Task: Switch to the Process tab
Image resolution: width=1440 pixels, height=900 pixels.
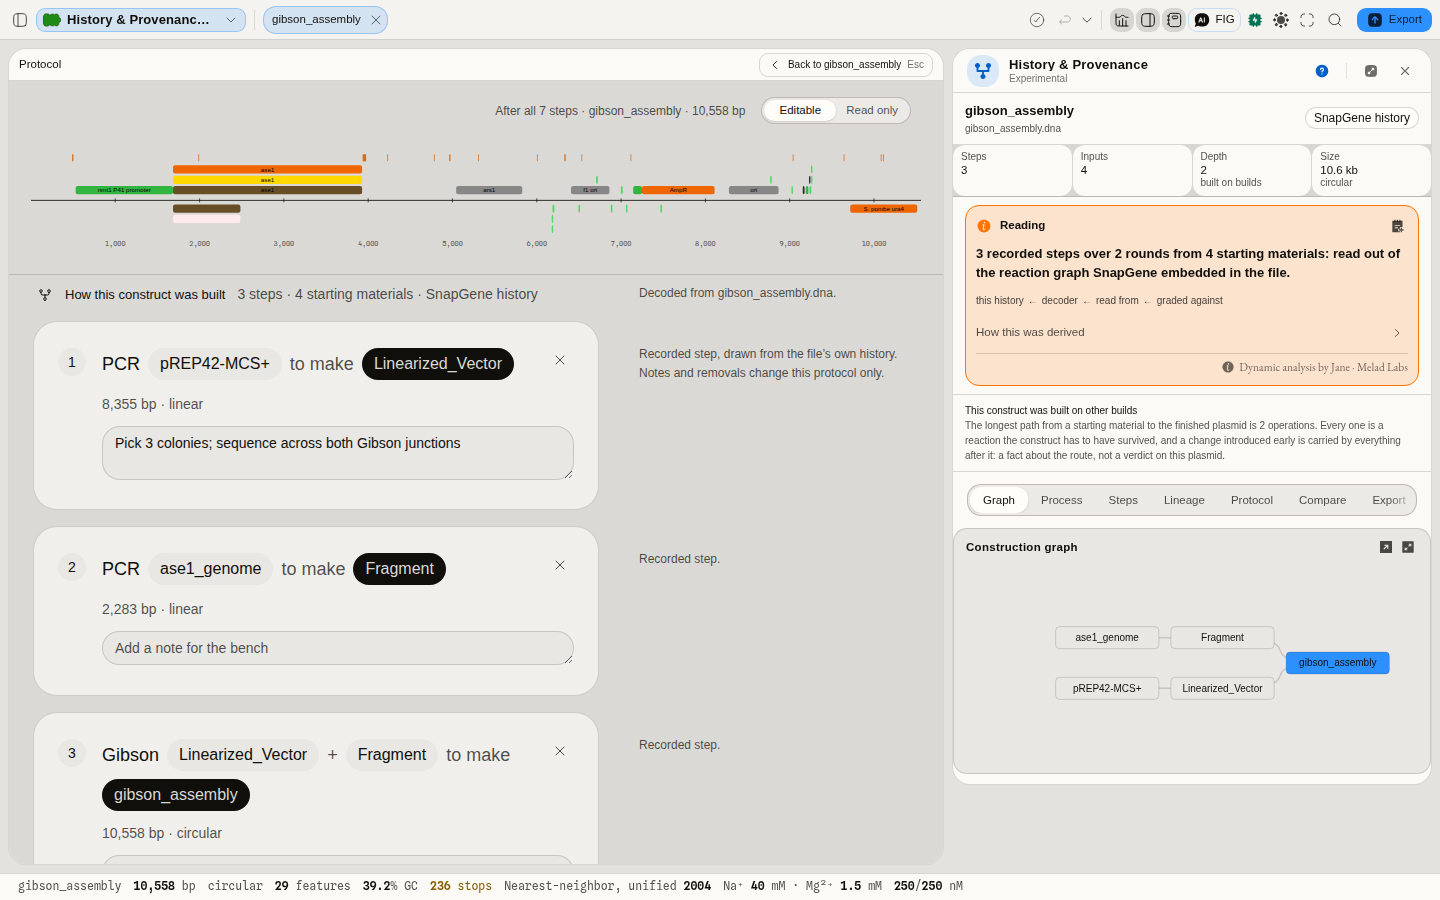Action: point(1061,500)
